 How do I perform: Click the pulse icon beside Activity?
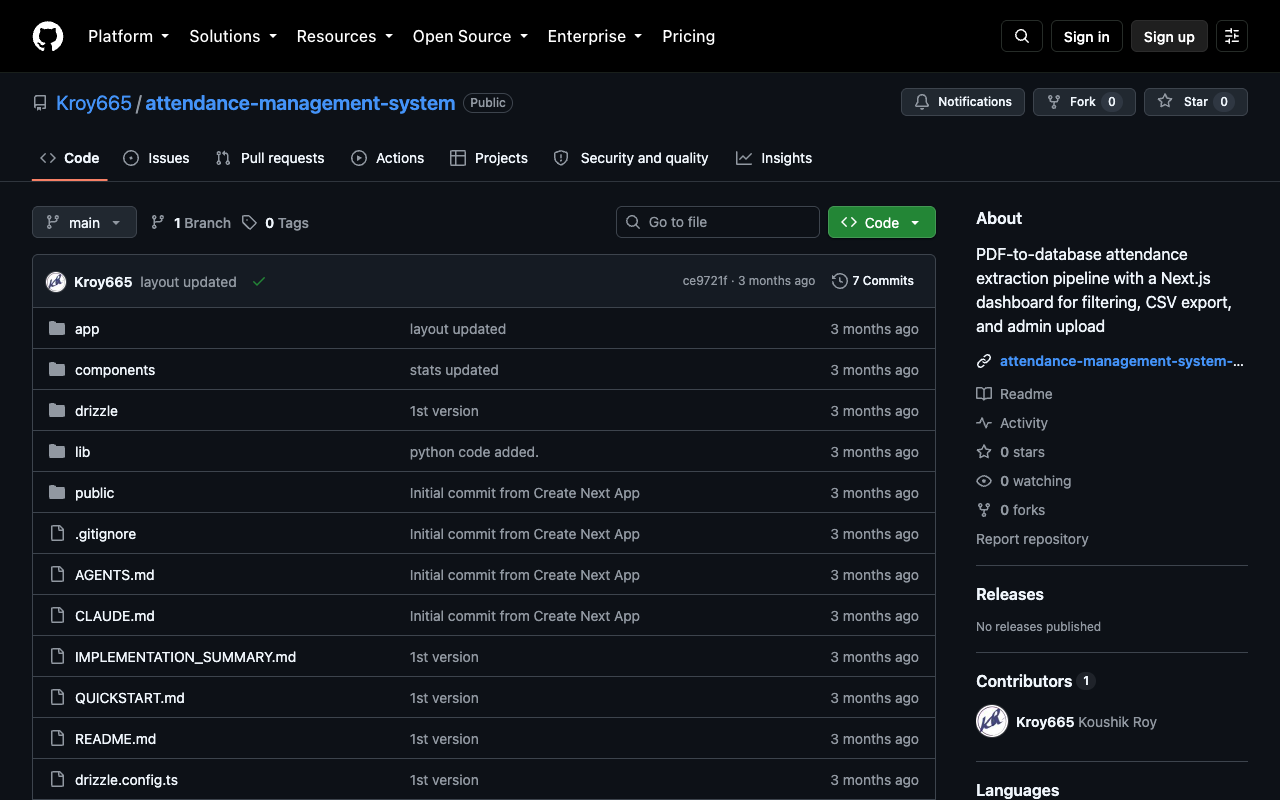984,423
